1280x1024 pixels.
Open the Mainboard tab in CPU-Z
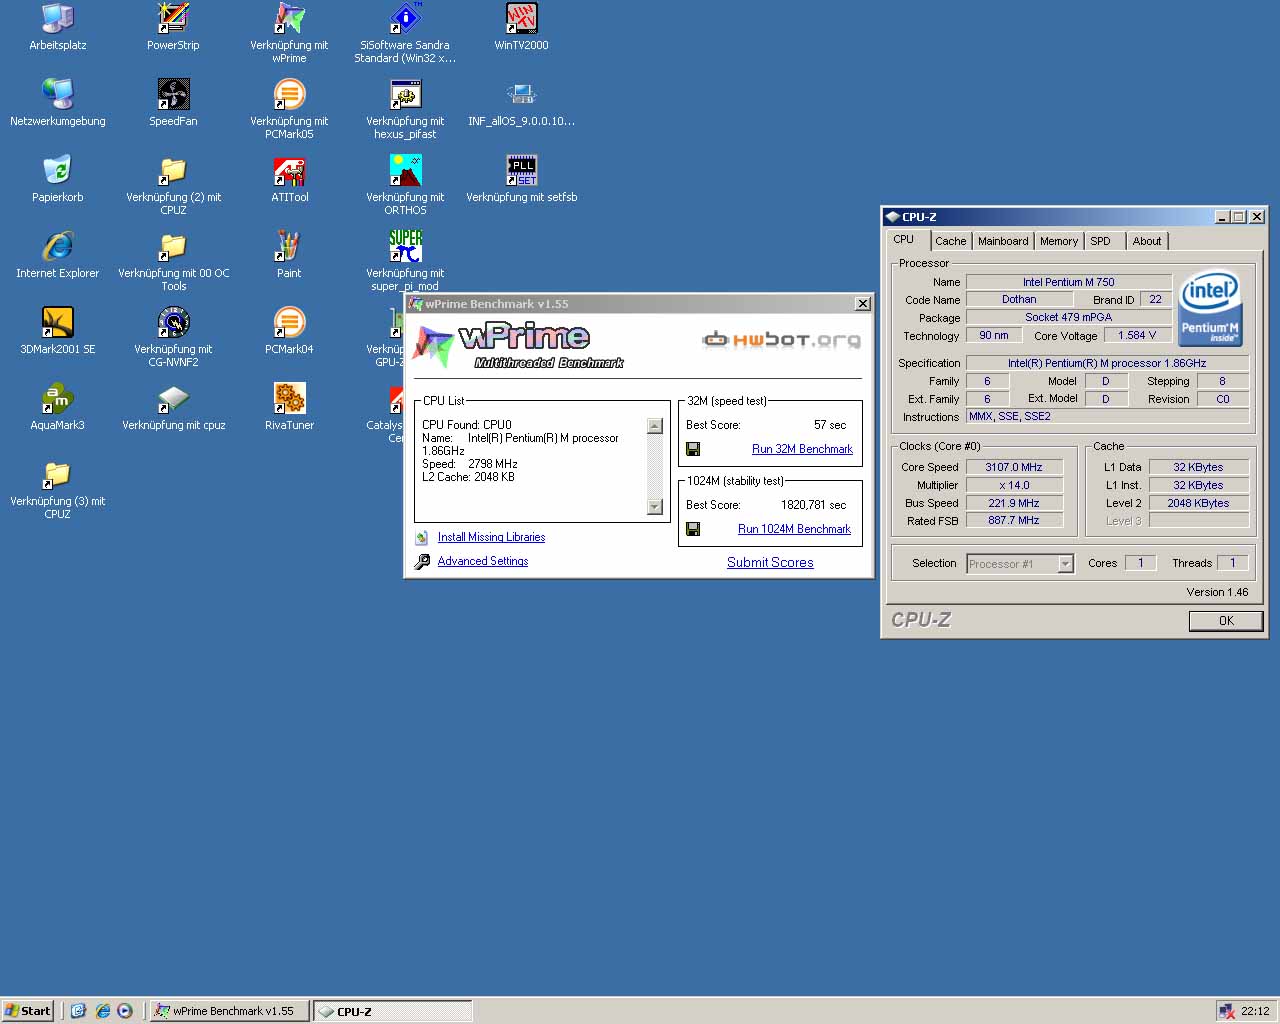point(1003,241)
